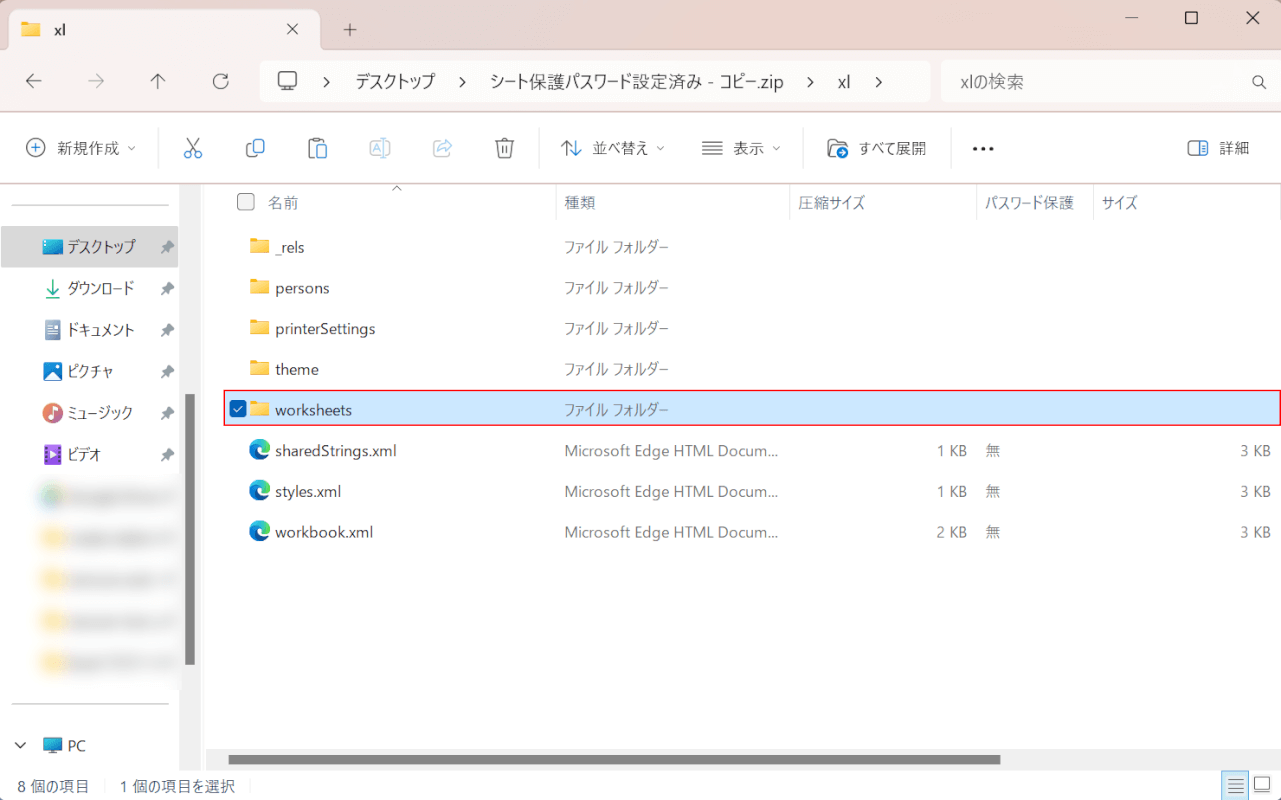Click xl in the address path
Viewport: 1281px width, 800px height.
point(844,82)
